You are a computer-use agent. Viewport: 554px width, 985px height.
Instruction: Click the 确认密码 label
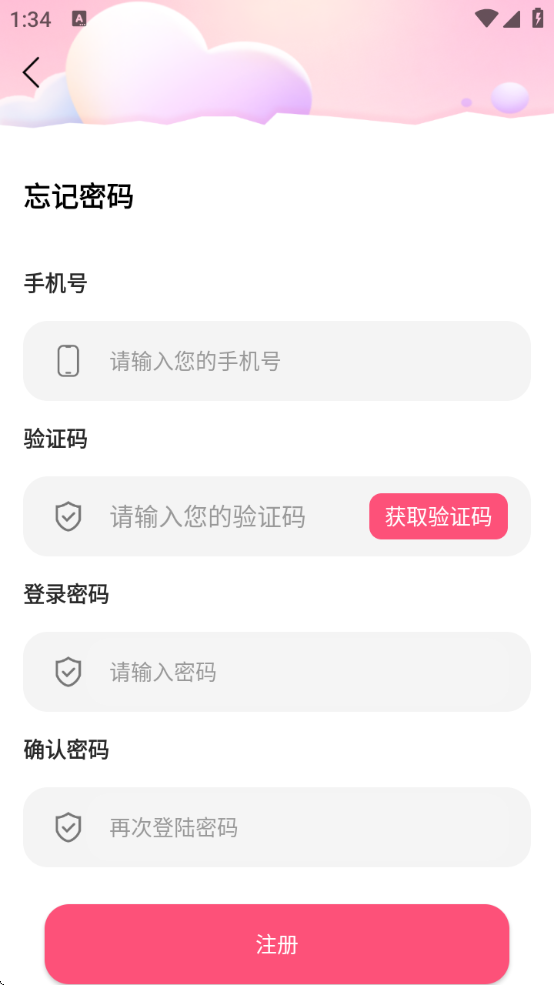[66, 749]
